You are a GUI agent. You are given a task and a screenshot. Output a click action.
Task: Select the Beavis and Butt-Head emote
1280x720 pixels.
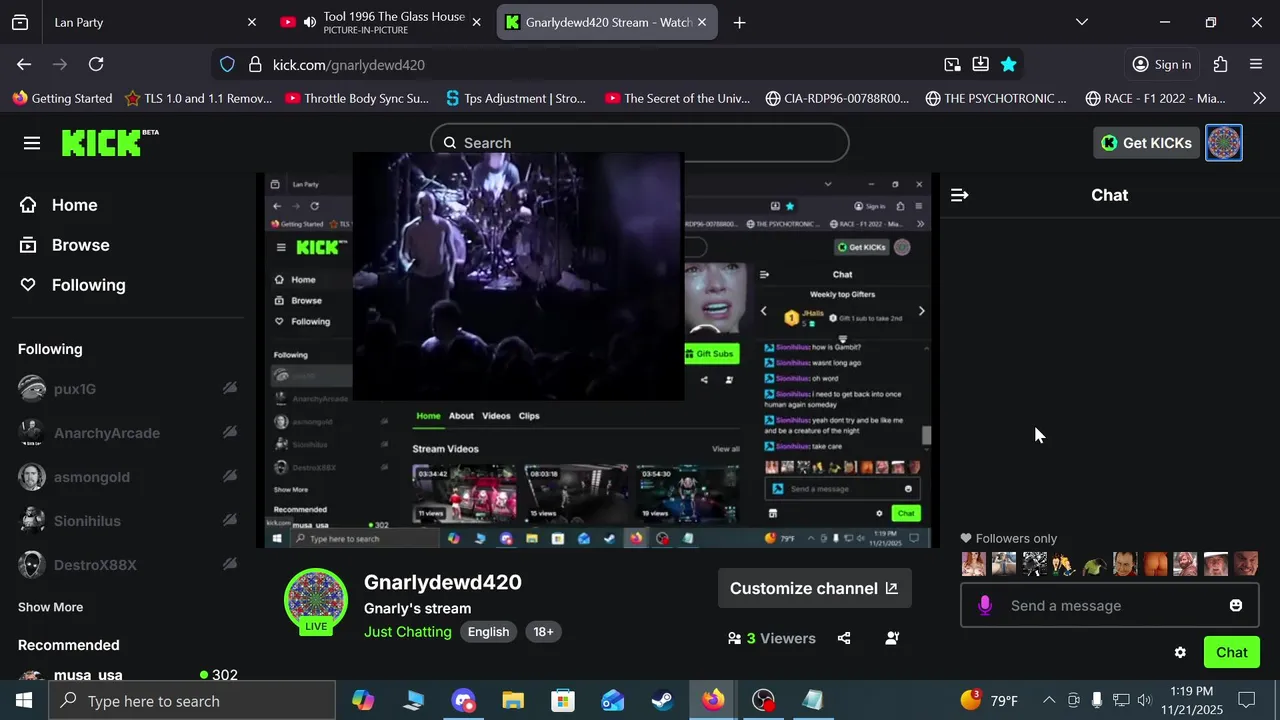[x=1064, y=564]
